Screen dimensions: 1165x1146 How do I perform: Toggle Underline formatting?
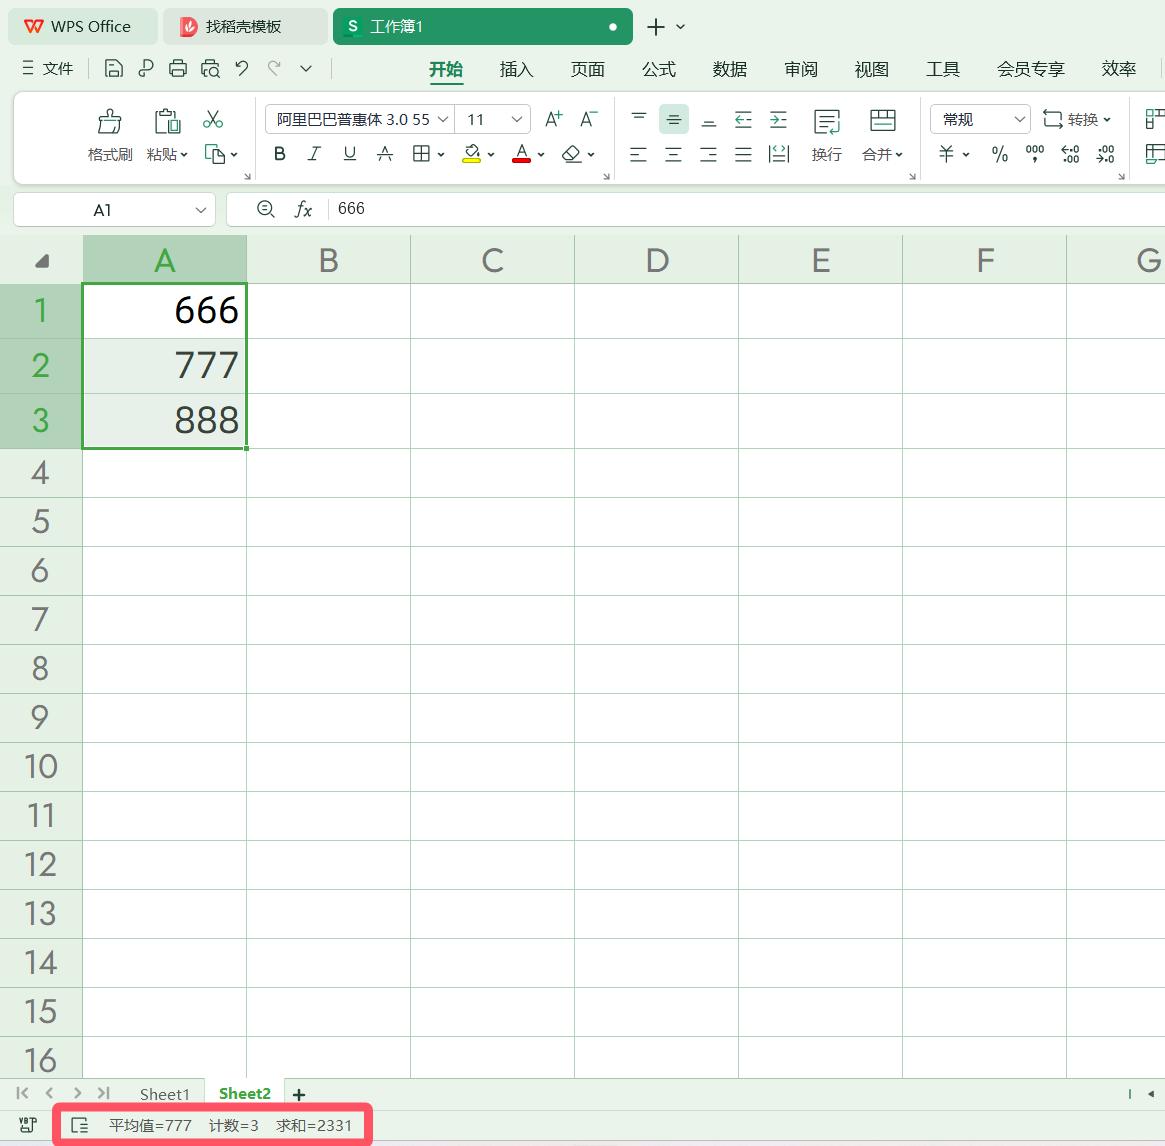click(349, 154)
